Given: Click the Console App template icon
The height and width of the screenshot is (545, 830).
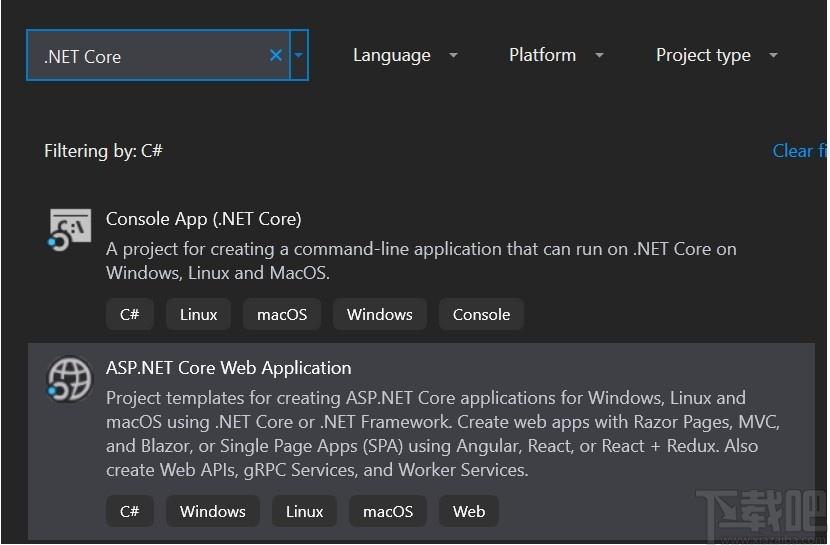Looking at the screenshot, I should [69, 229].
